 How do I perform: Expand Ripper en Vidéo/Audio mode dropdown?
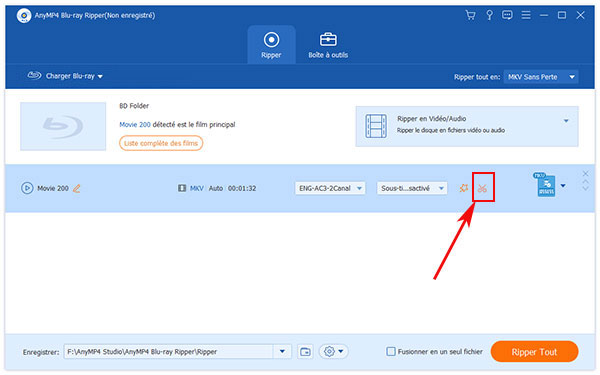tap(566, 121)
